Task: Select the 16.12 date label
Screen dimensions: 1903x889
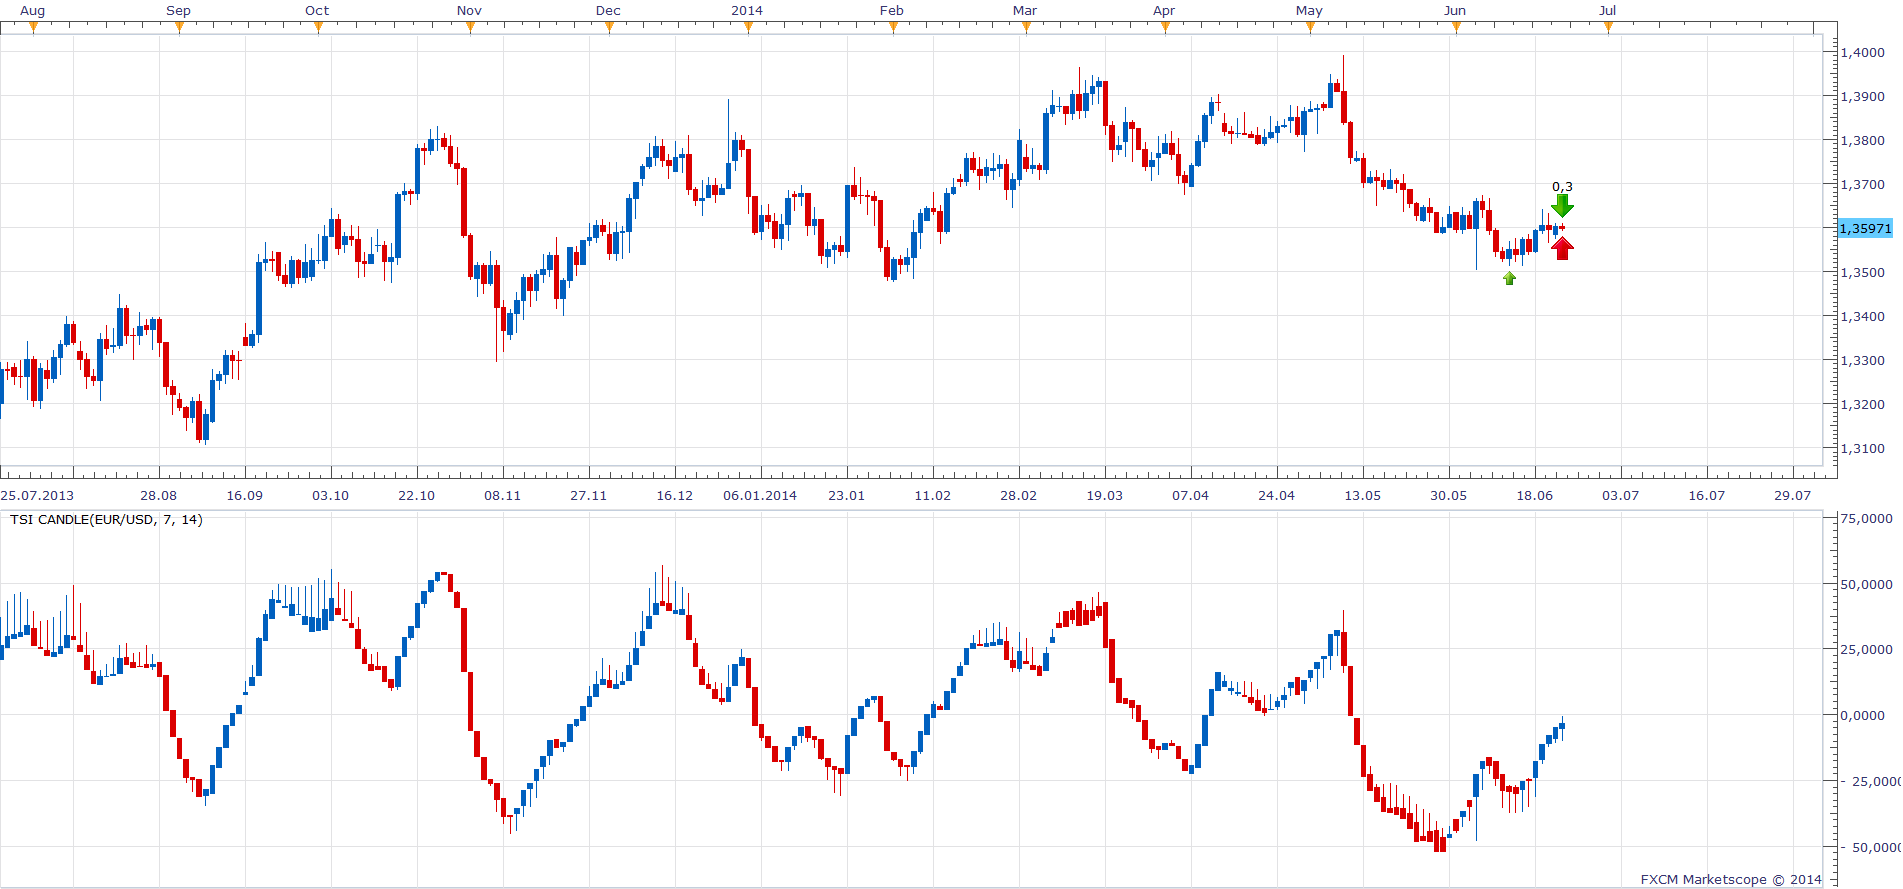Action: (674, 495)
